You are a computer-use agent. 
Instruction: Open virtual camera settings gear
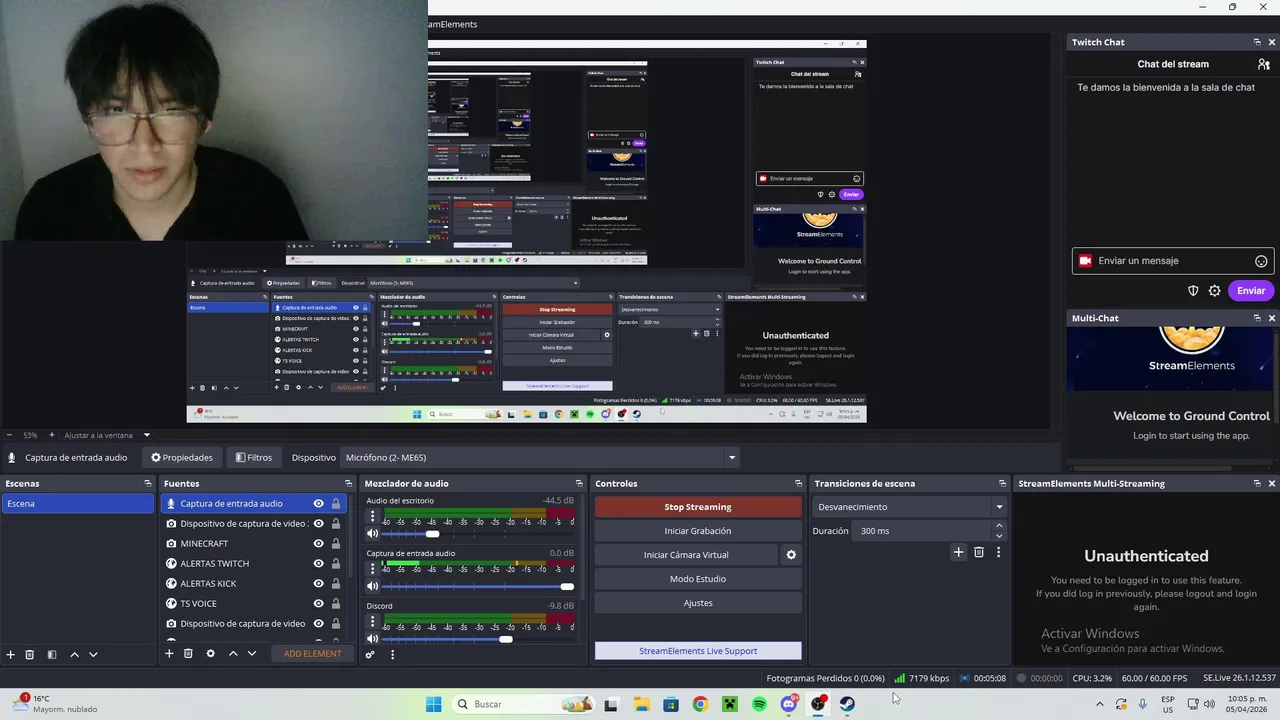tap(791, 555)
